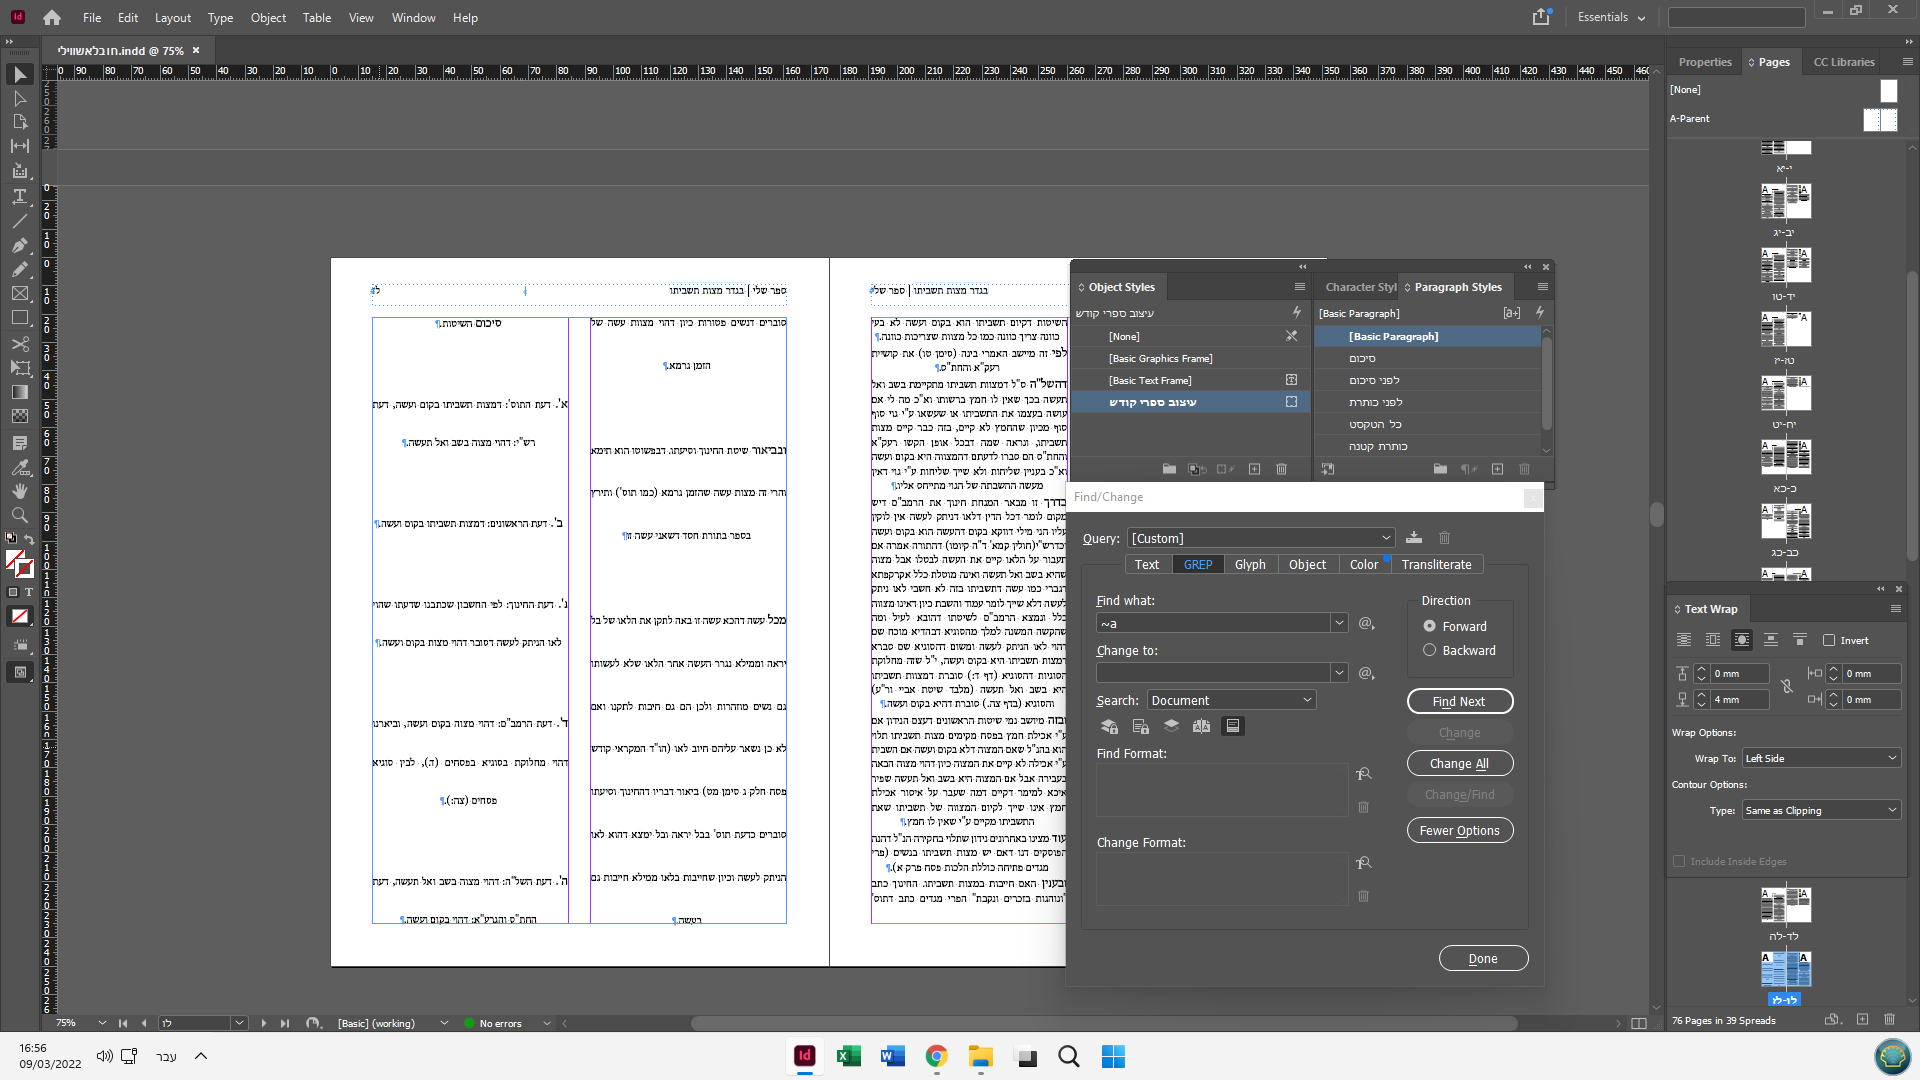Select the Type tool

tap(19, 196)
